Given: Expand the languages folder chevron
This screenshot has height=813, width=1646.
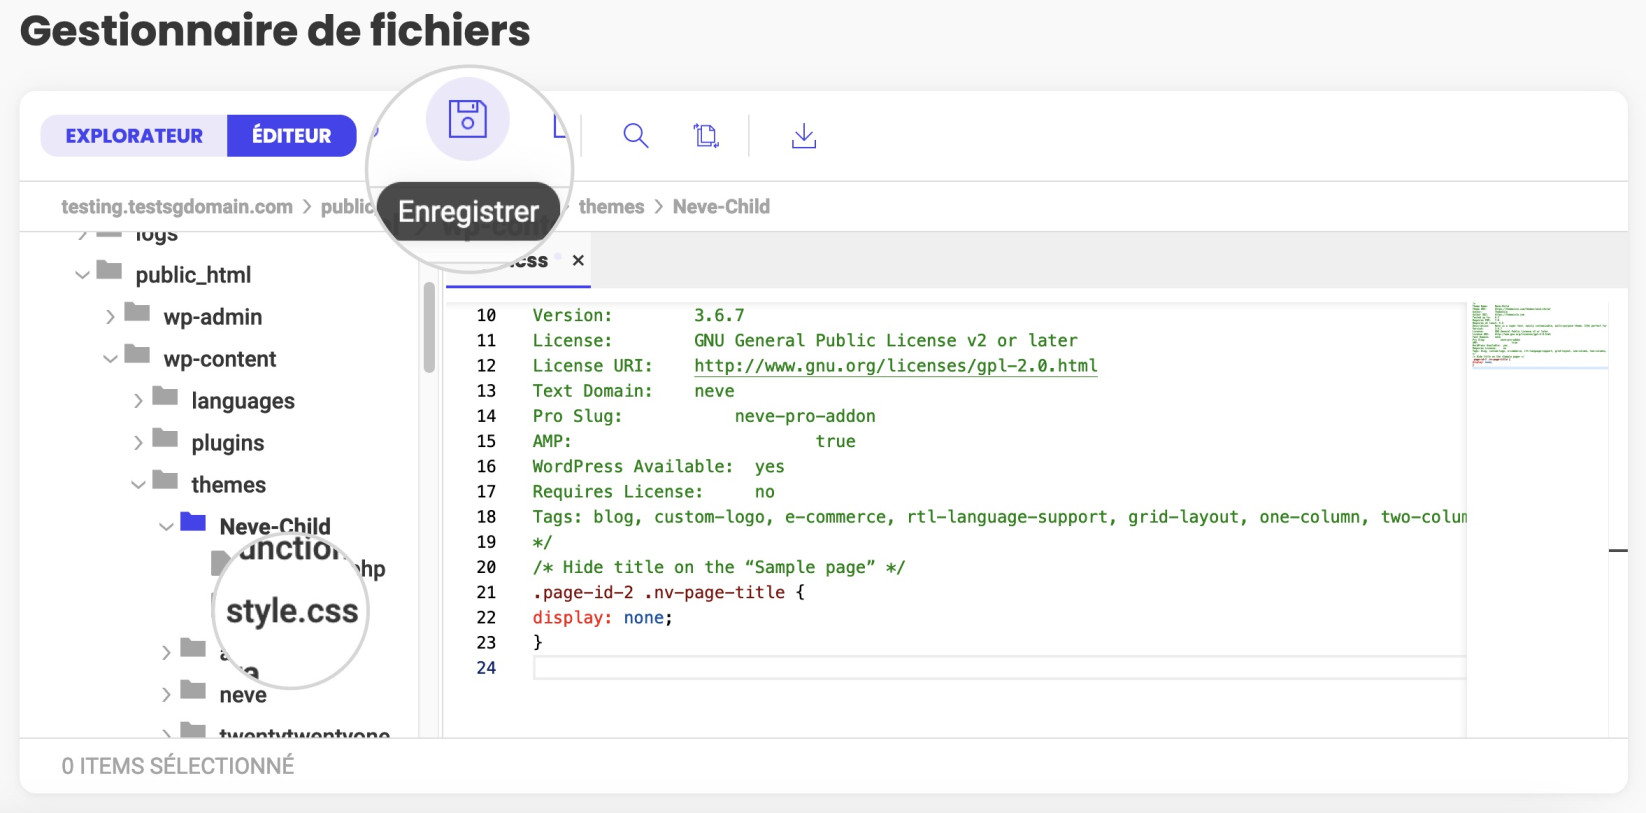Looking at the screenshot, I should [x=138, y=401].
